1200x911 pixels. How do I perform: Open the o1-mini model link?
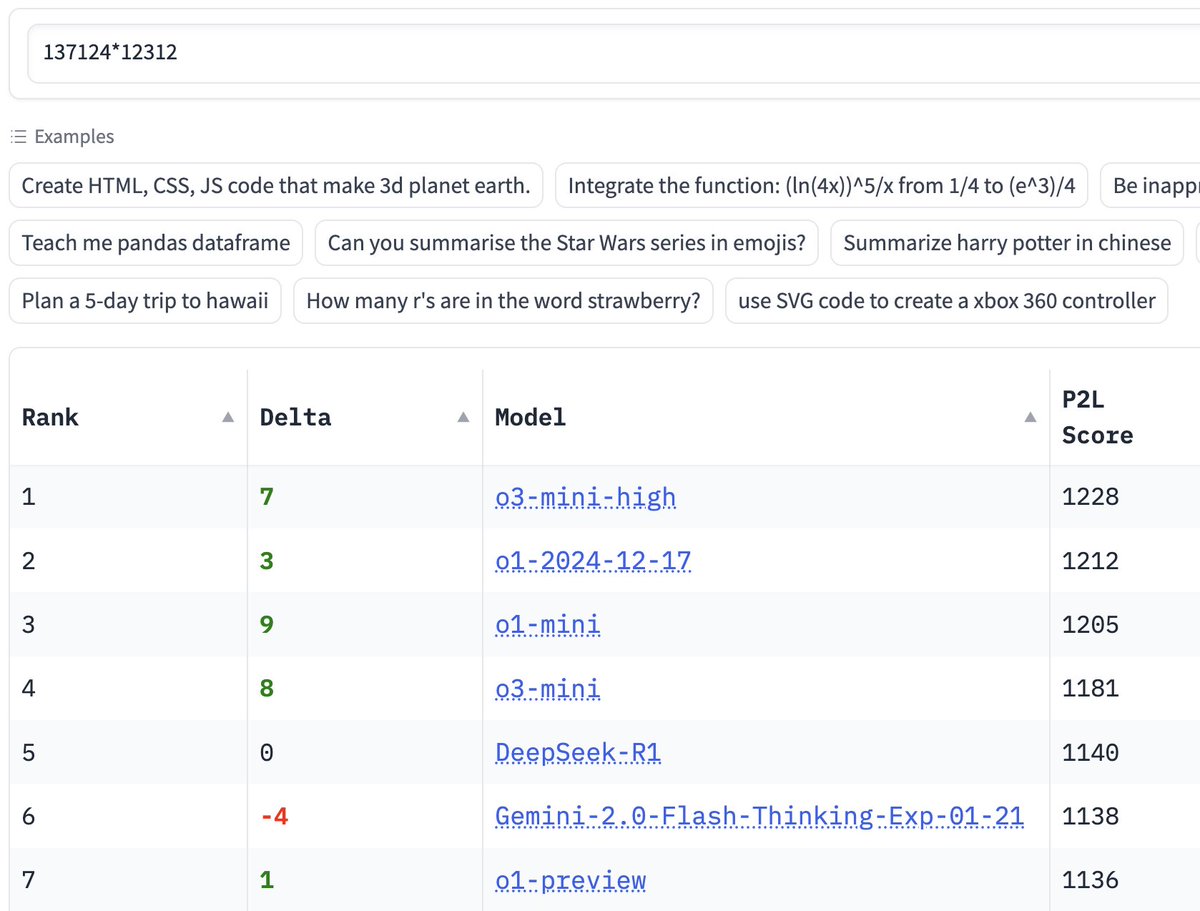click(x=548, y=625)
